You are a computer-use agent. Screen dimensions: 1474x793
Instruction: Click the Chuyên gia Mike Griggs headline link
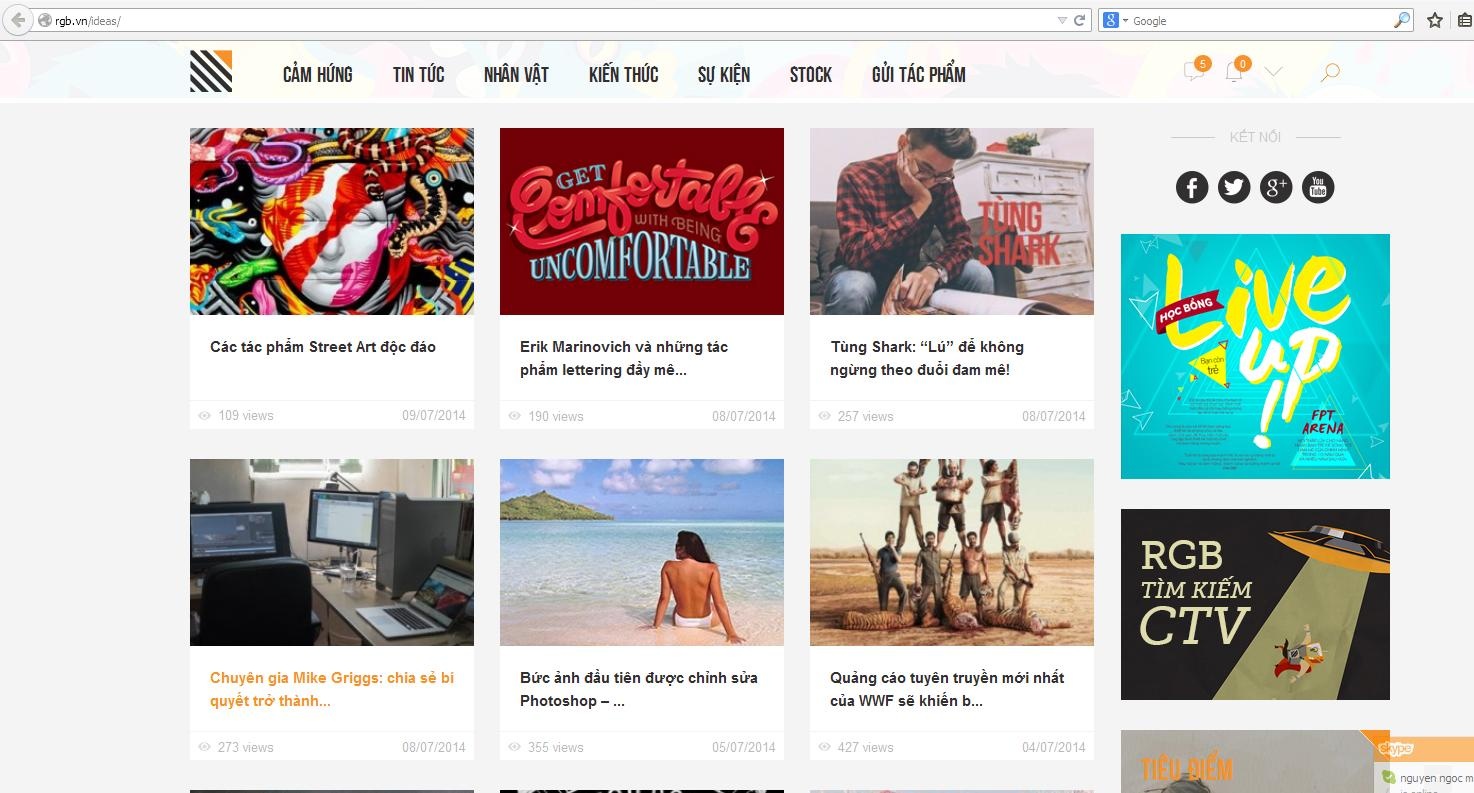coord(331,688)
